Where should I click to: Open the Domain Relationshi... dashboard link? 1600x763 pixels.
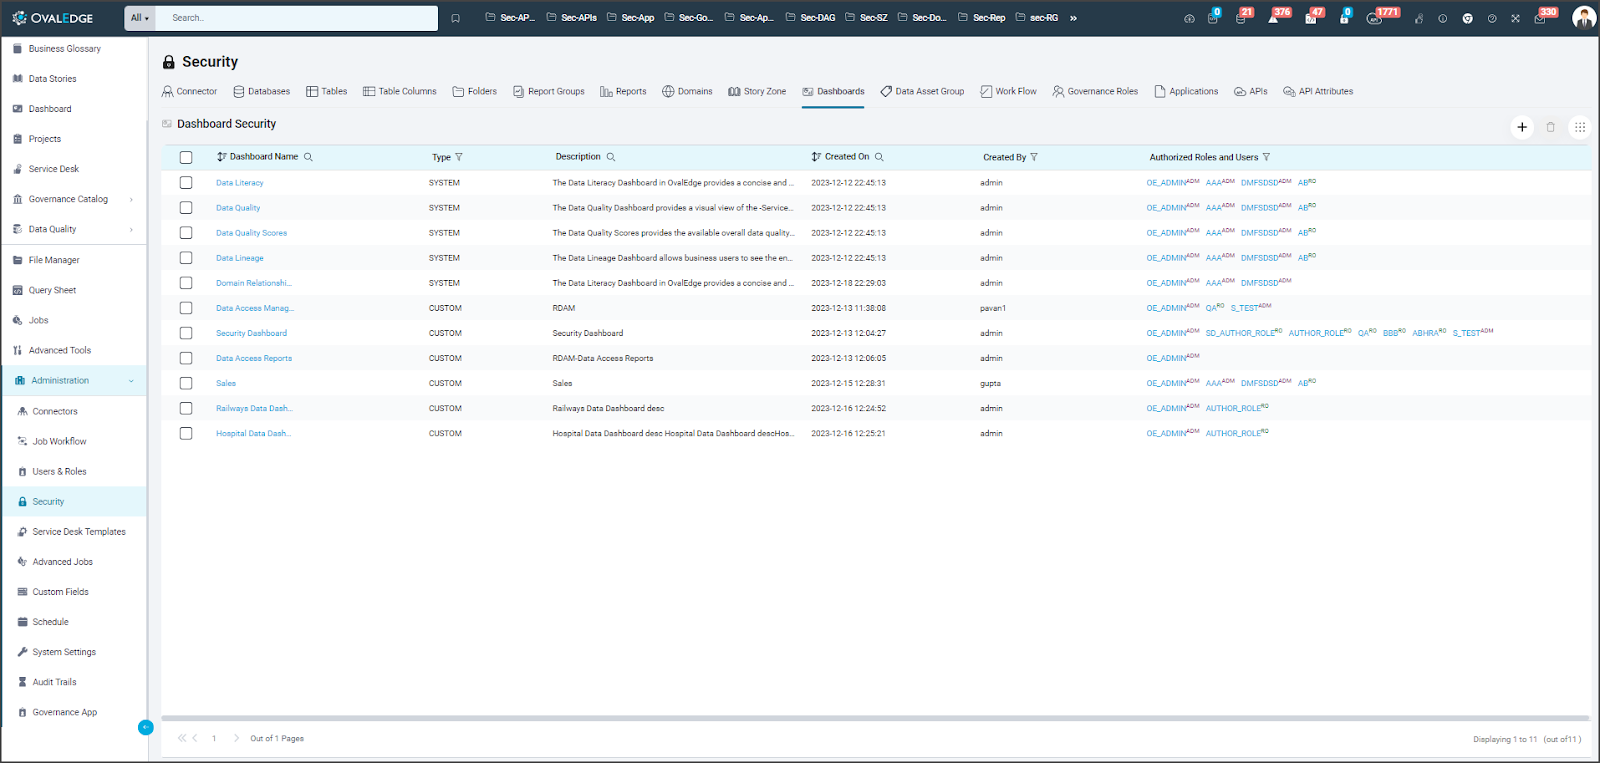coord(254,283)
